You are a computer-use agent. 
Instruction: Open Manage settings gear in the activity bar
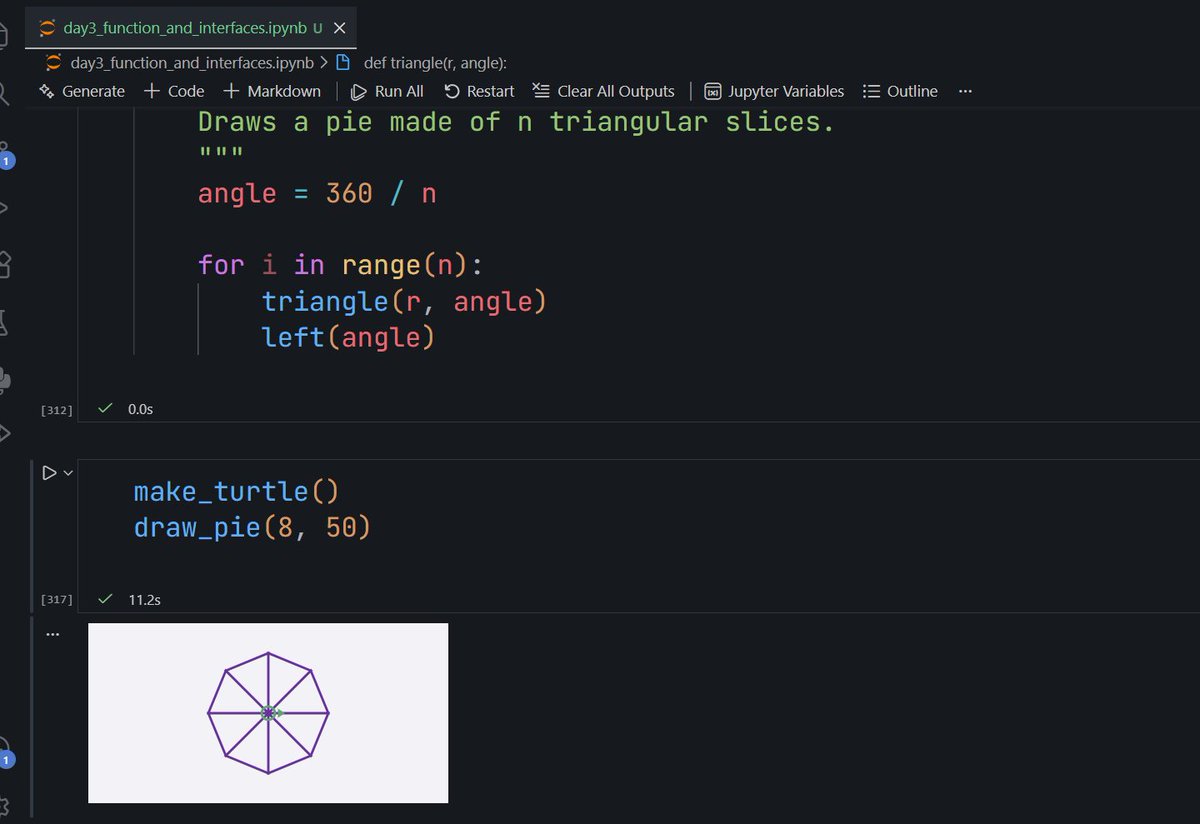6,808
